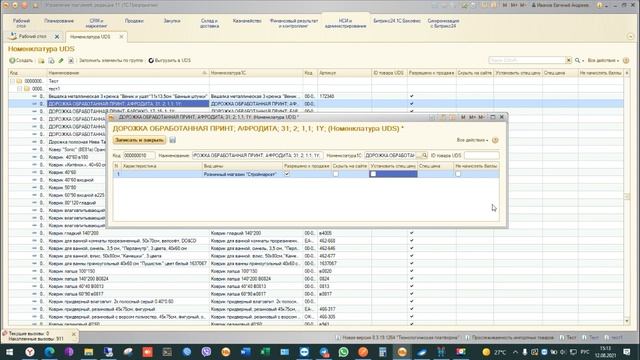
Task: Toggle sale checkmark for Коврик лапша 60*90 row
Action: coord(411,294)
